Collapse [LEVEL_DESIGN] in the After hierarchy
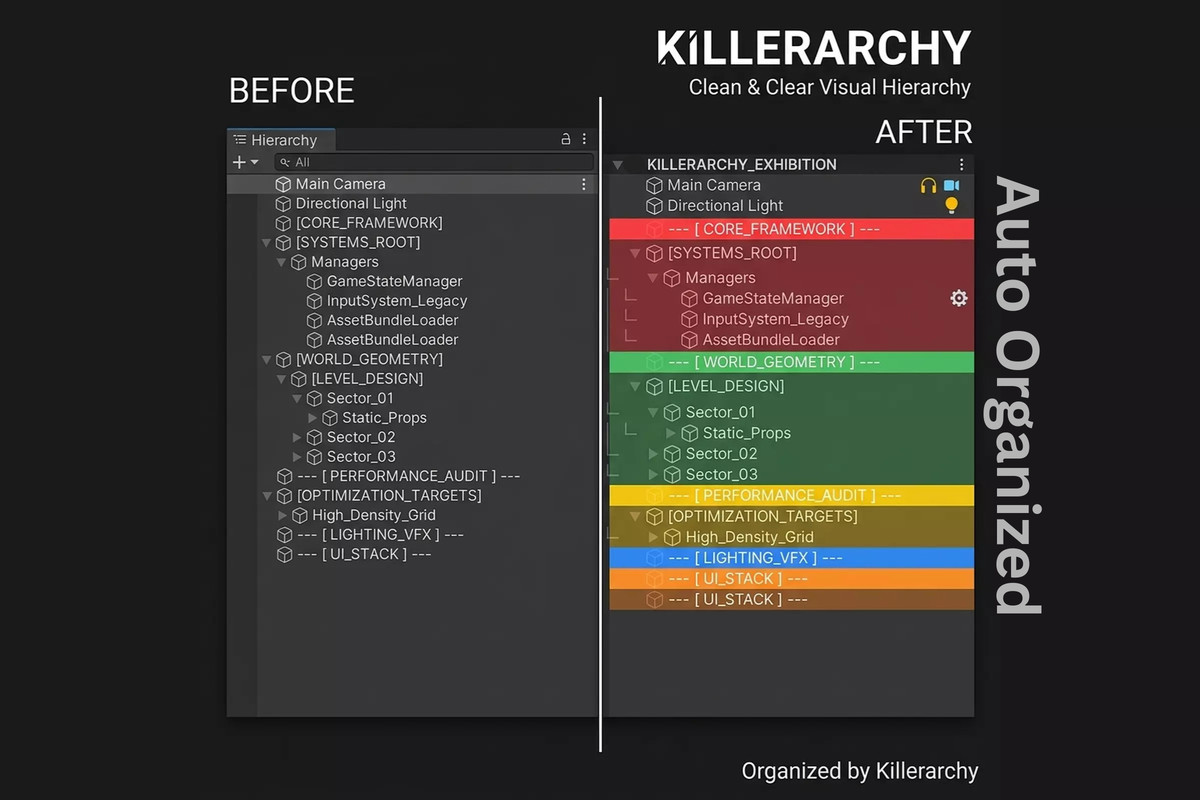Screen dimensions: 1200x800 pyautogui.click(x=635, y=386)
